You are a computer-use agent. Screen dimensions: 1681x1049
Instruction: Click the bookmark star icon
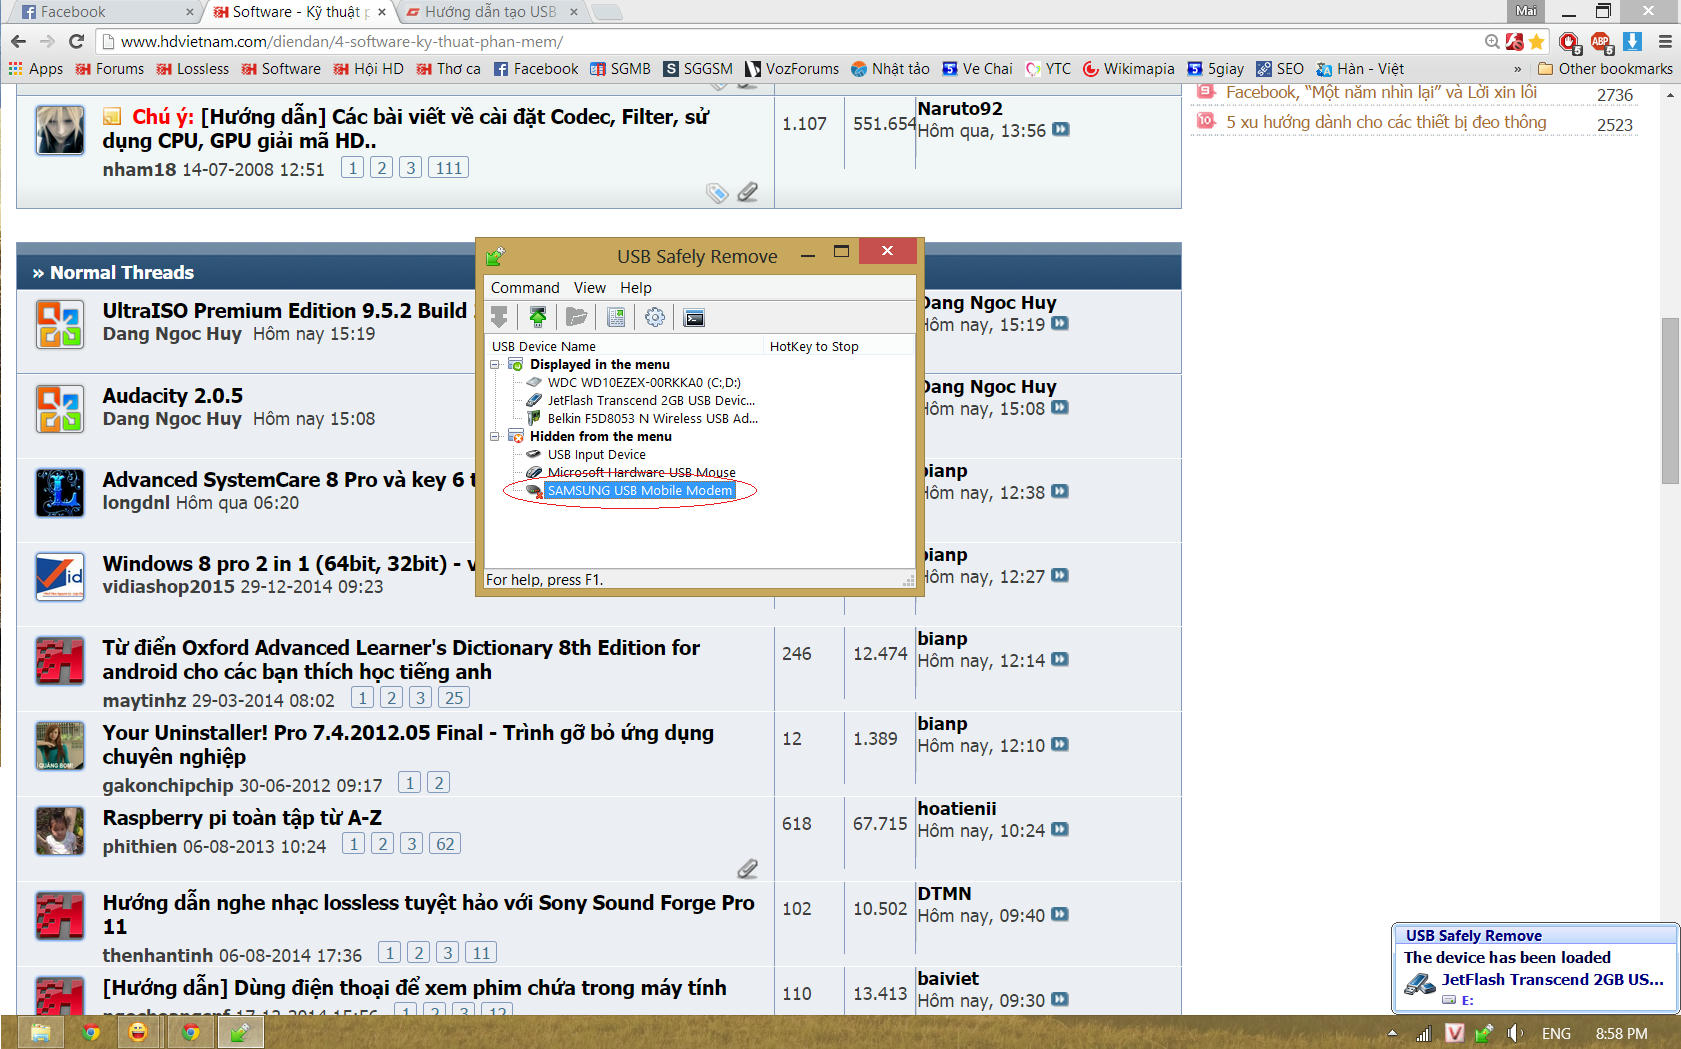tap(1536, 41)
